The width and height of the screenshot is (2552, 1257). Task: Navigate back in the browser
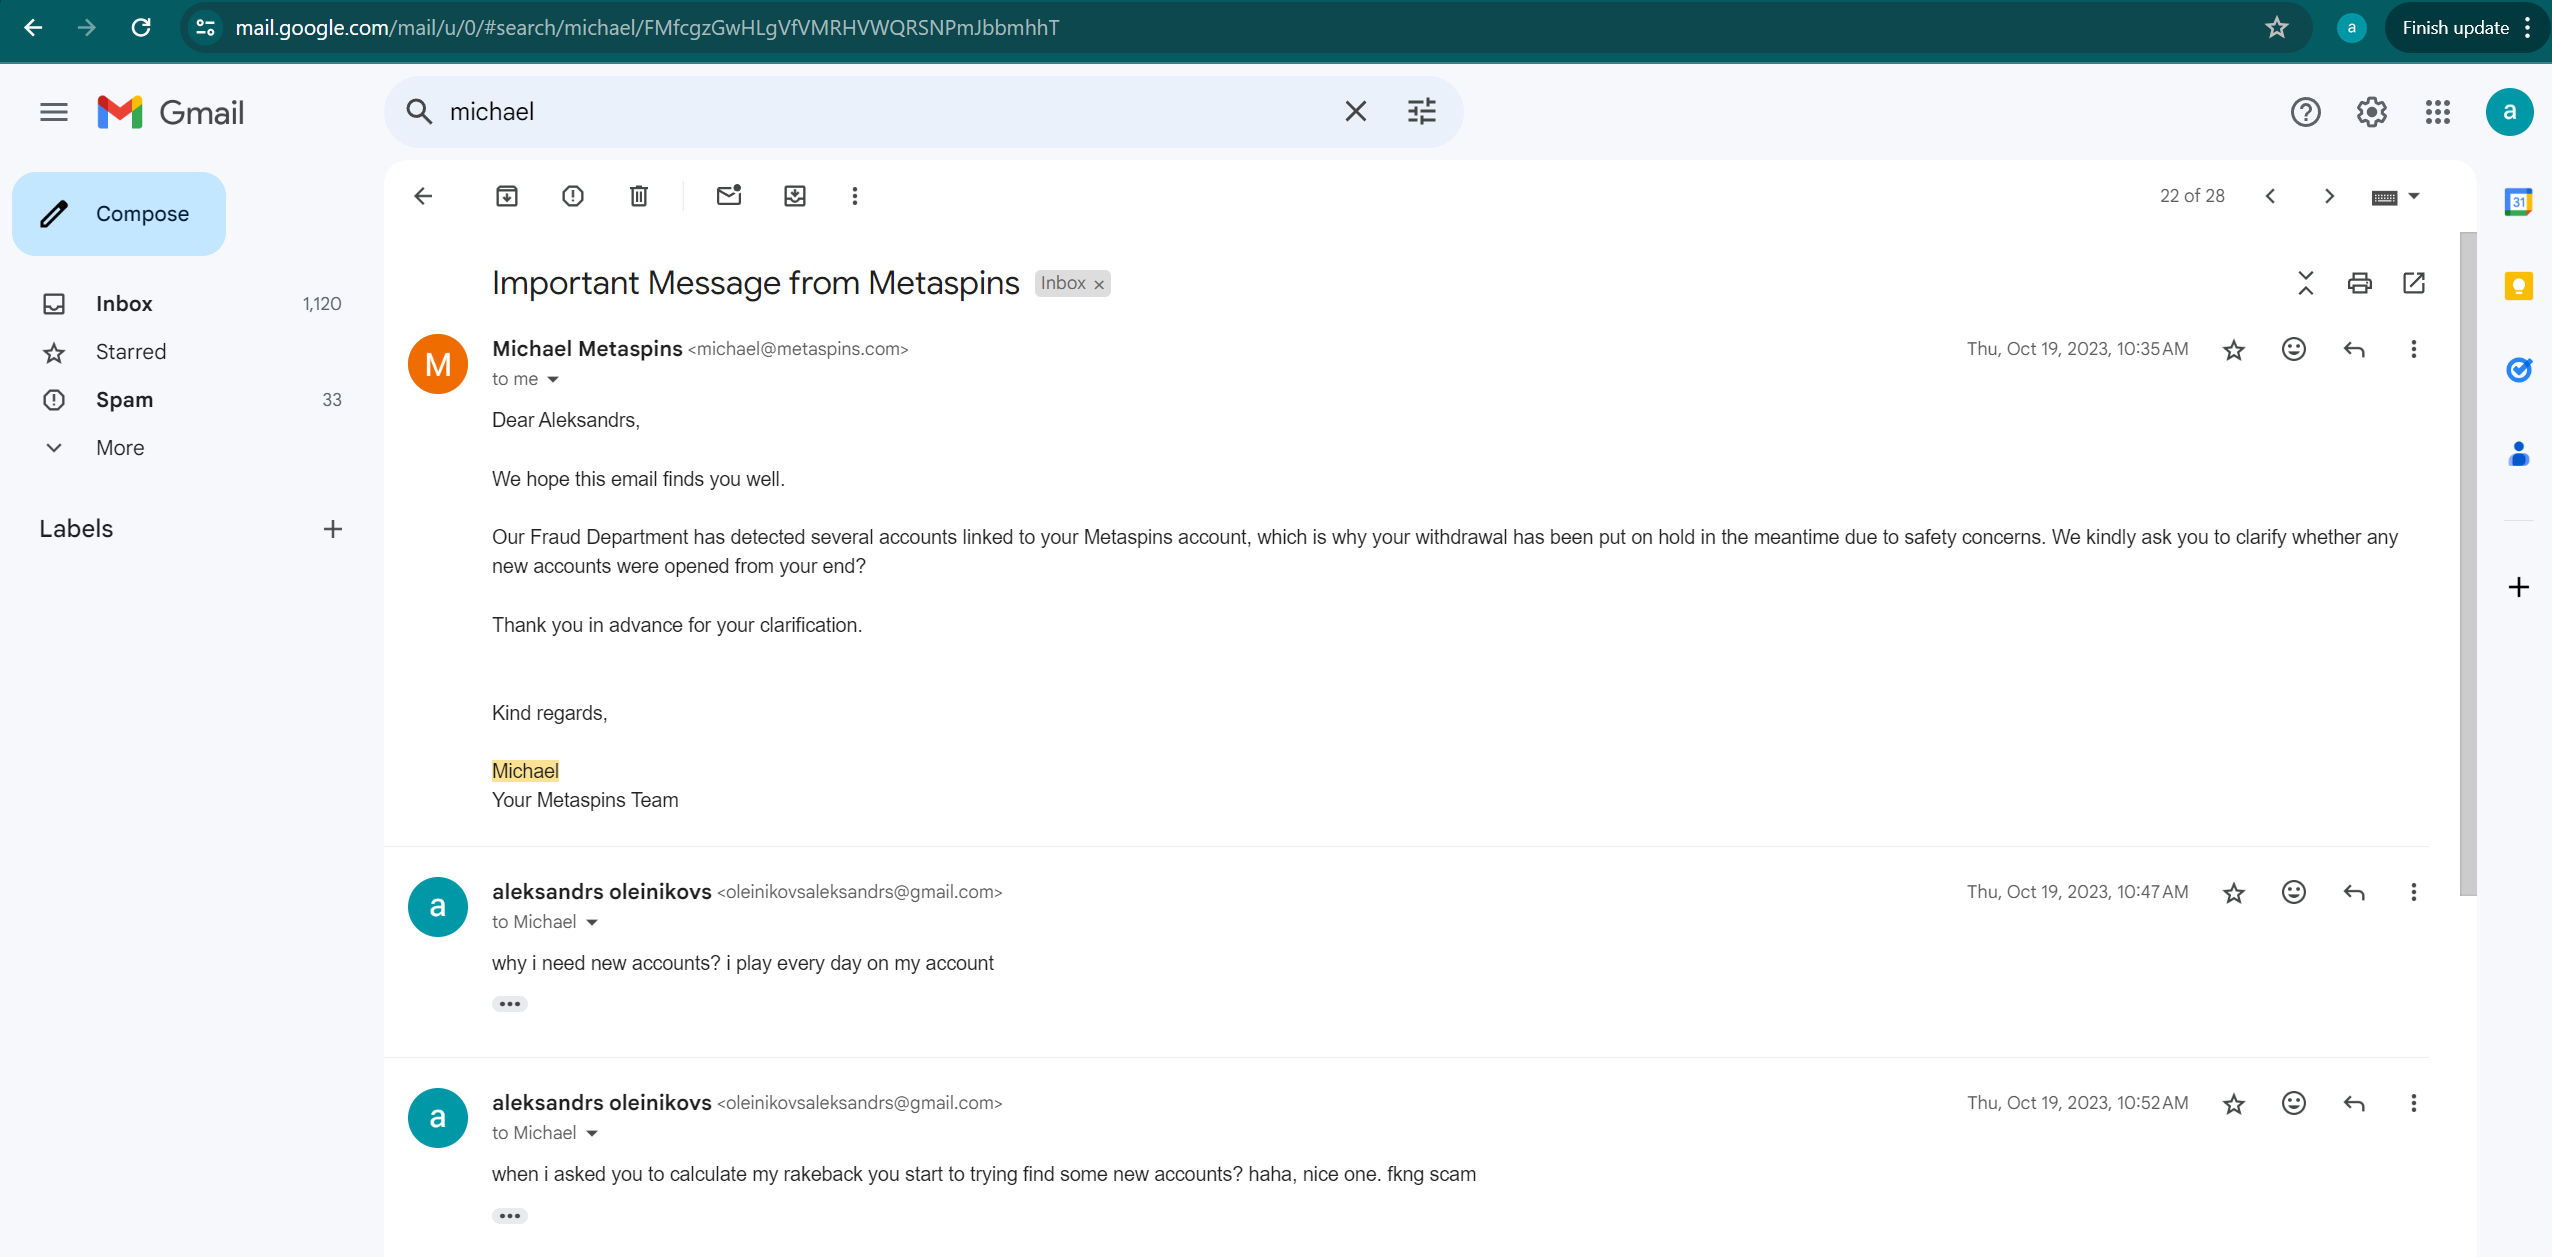pos(33,28)
